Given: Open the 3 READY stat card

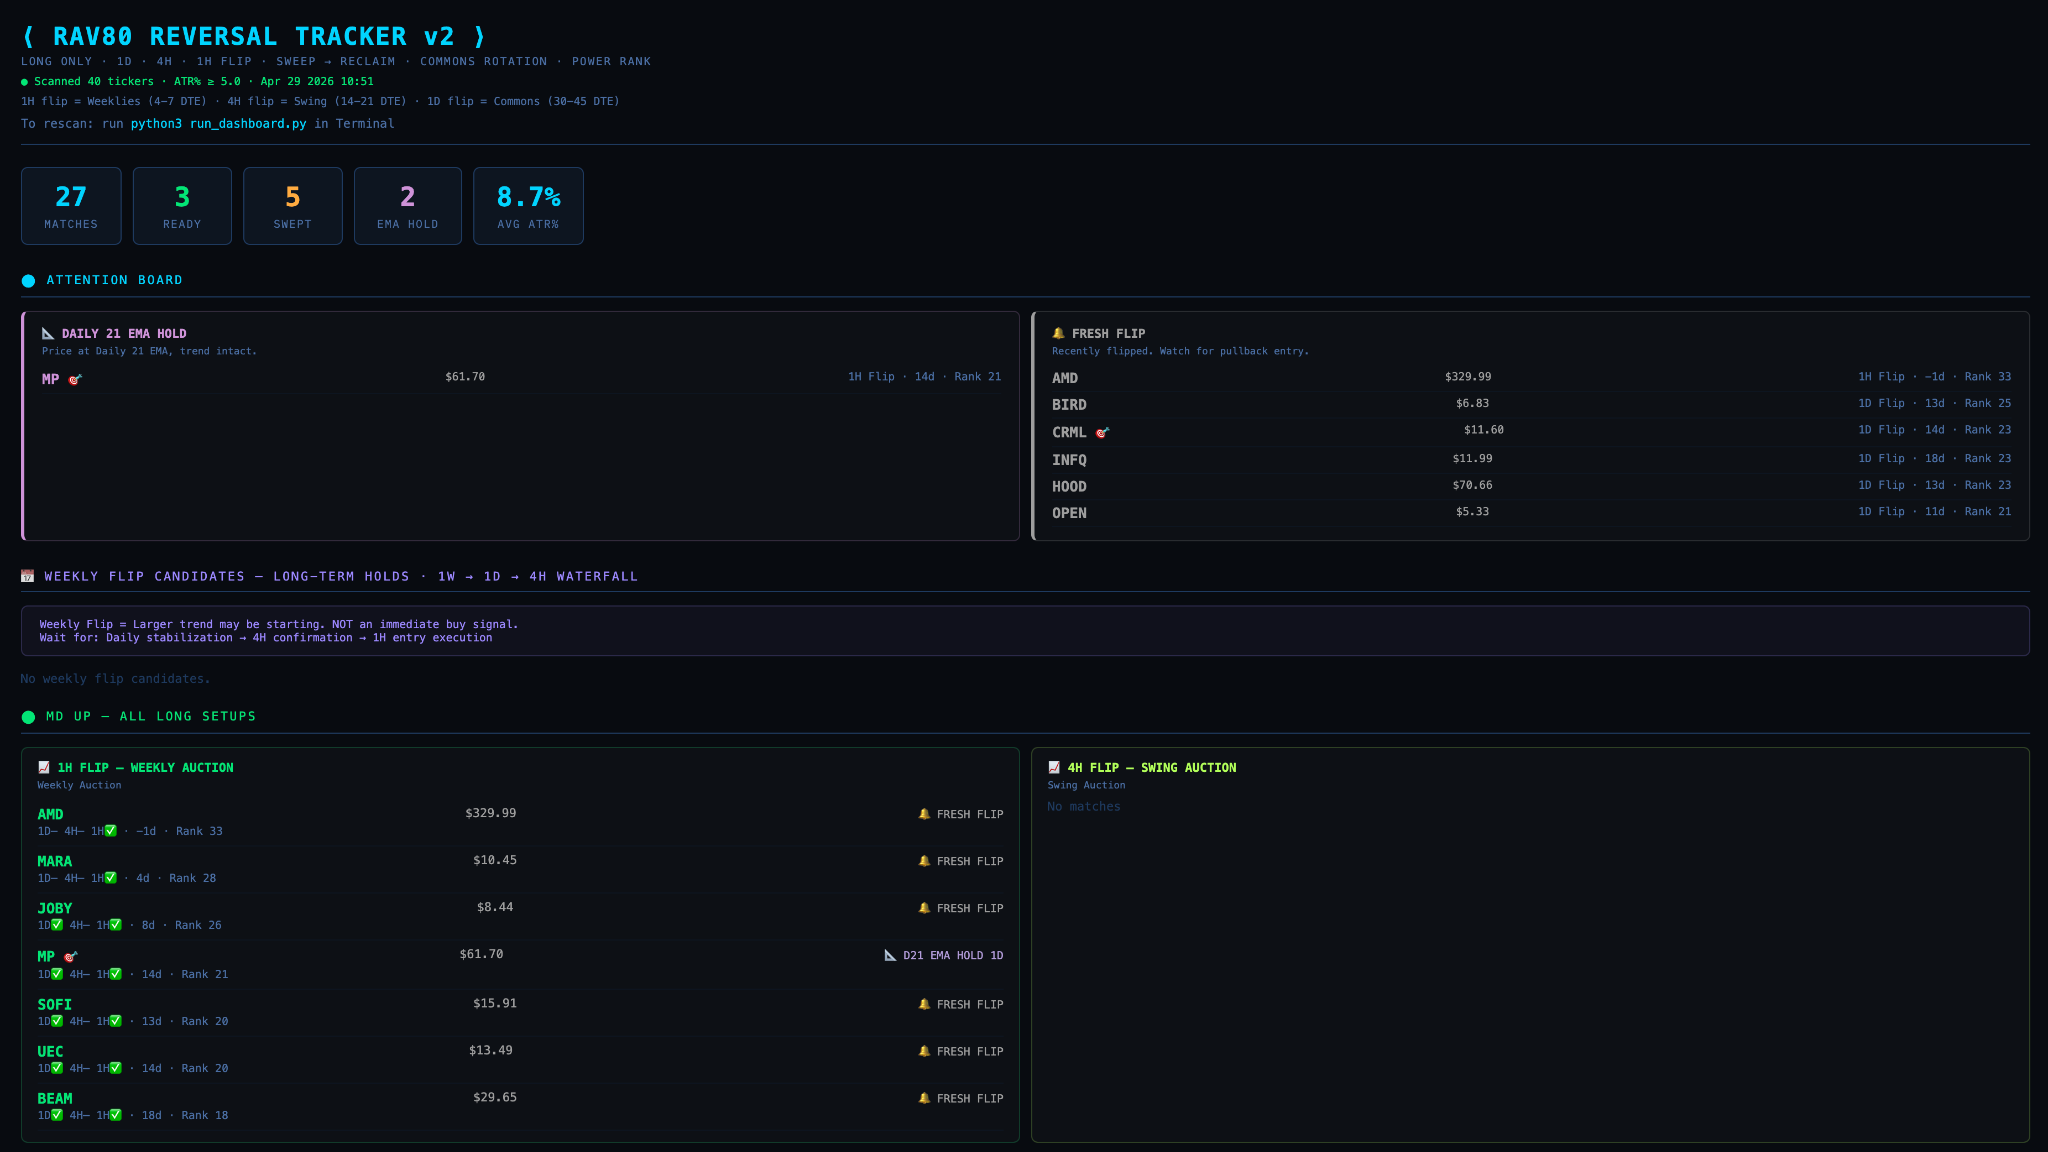Looking at the screenshot, I should coord(182,206).
